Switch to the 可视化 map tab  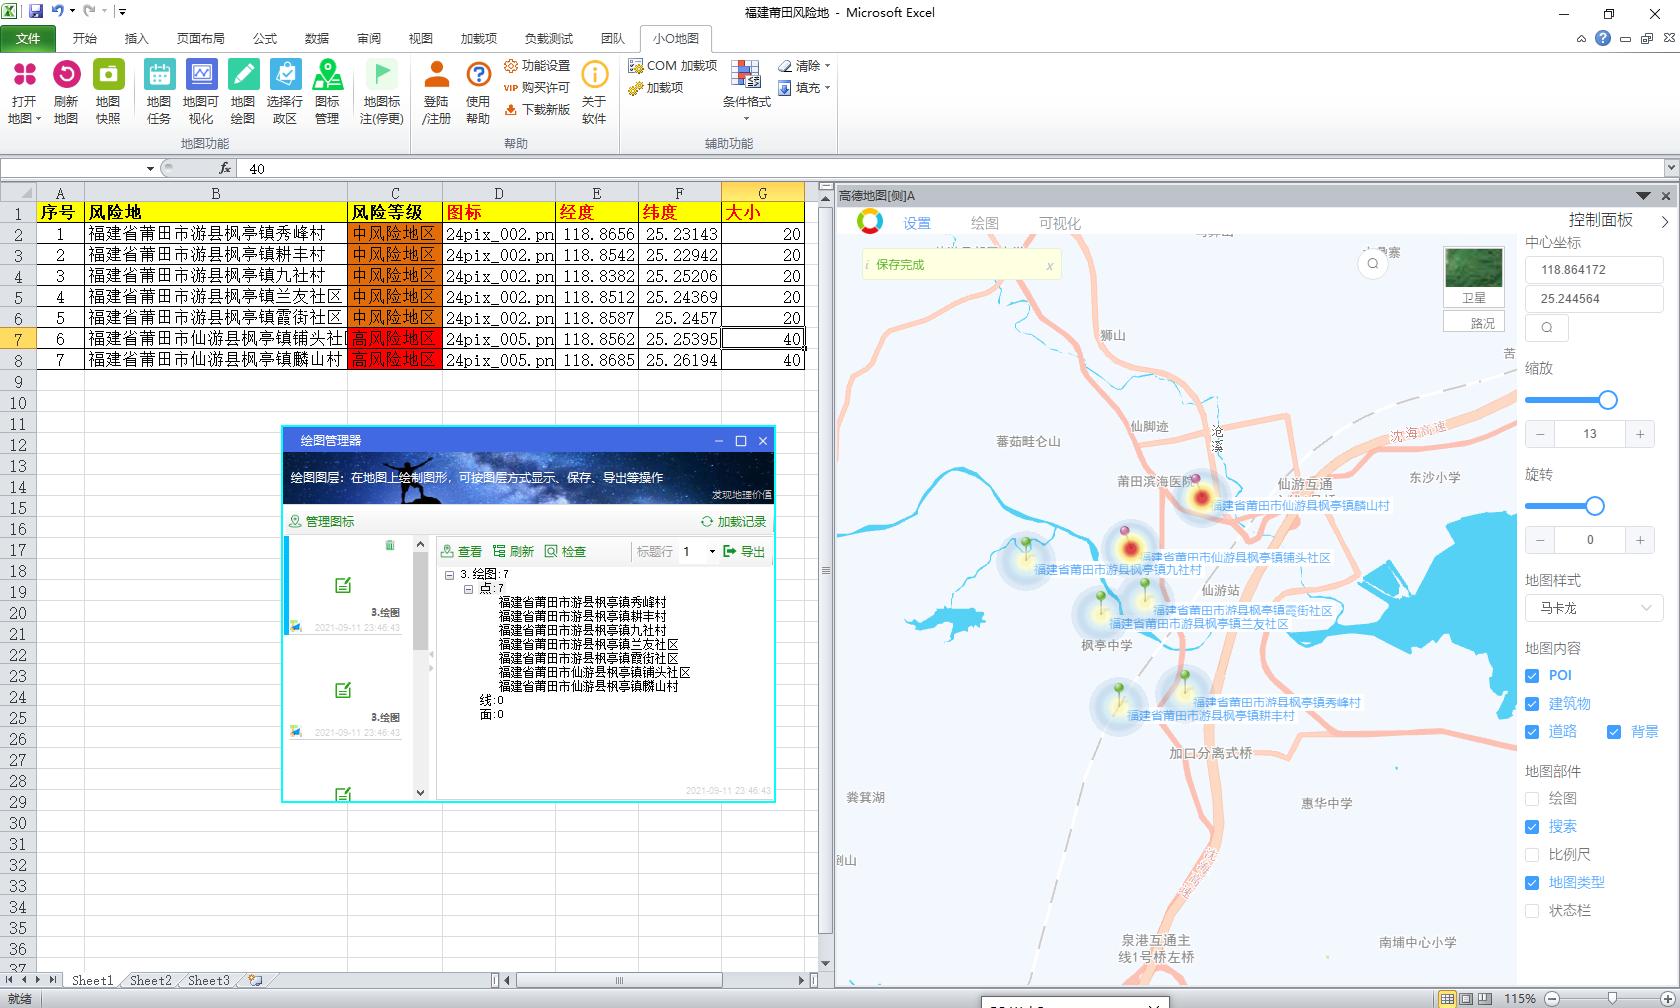[x=1059, y=223]
